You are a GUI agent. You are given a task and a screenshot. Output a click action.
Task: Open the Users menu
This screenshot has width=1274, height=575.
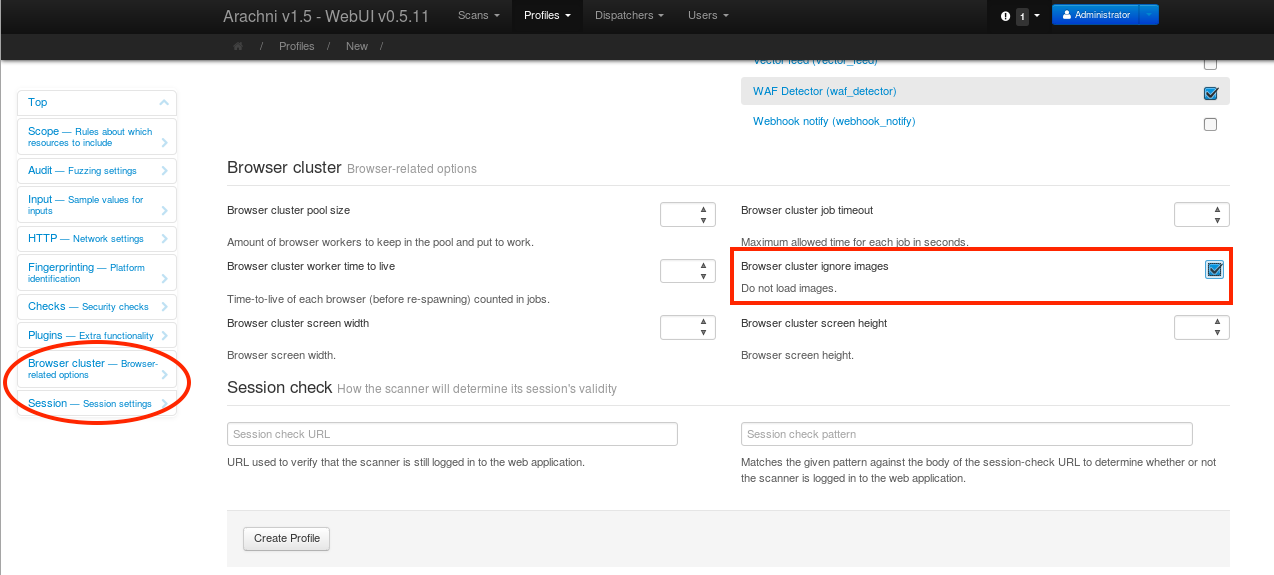pos(708,15)
